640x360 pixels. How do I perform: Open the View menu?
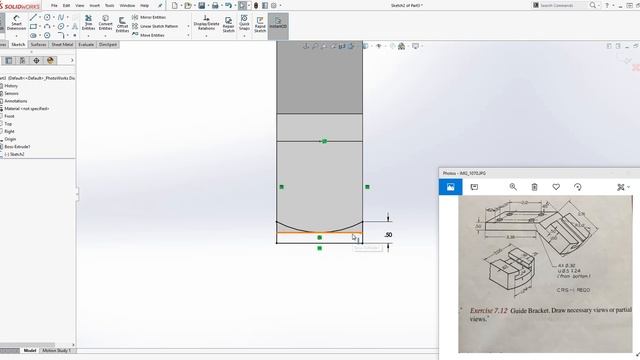[80, 6]
